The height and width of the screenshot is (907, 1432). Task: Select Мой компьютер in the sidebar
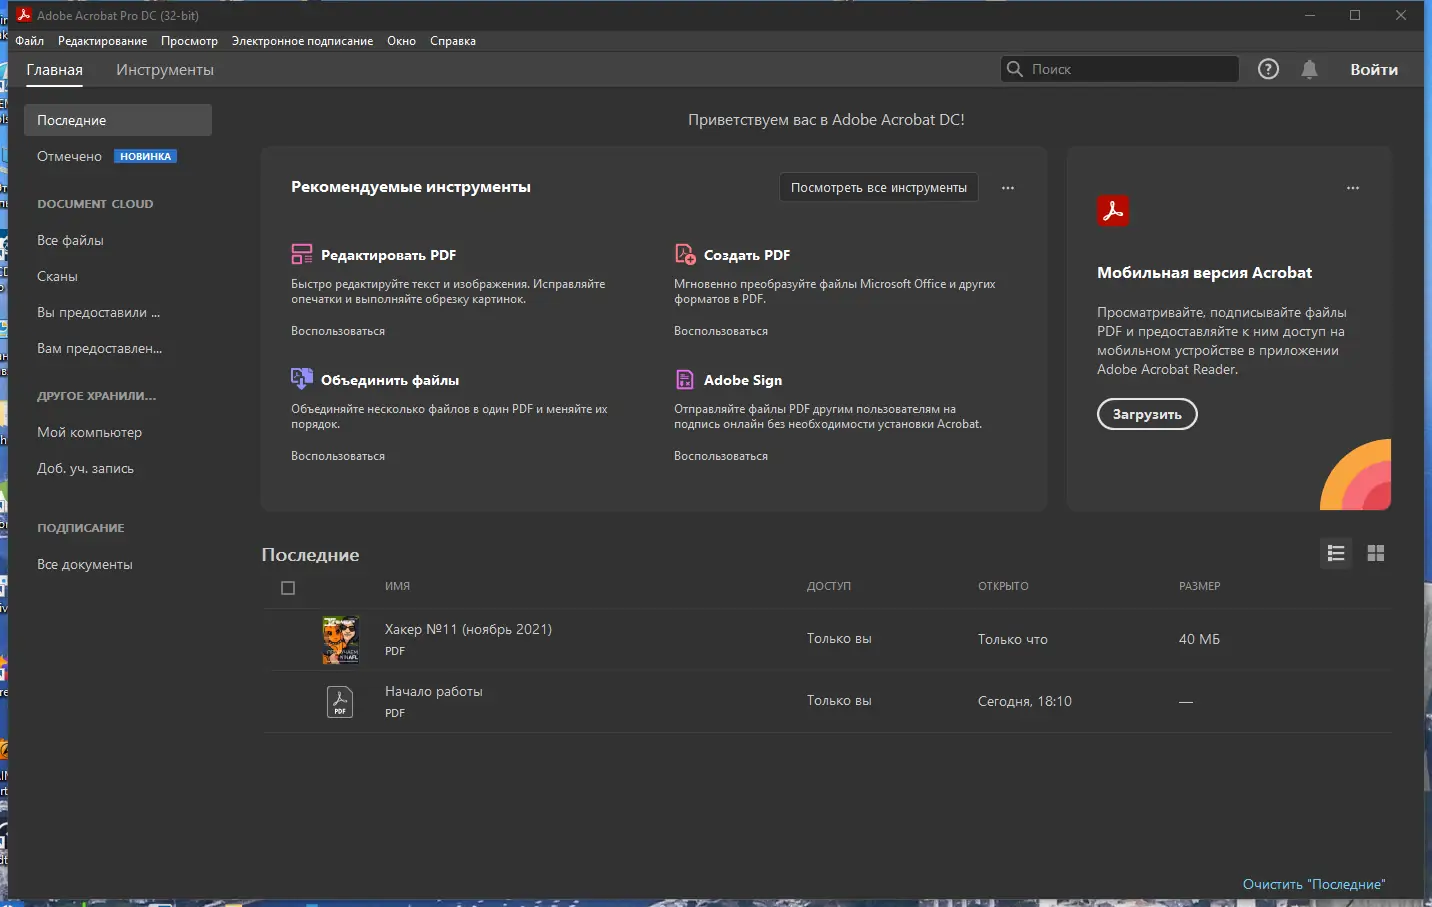pyautogui.click(x=89, y=432)
